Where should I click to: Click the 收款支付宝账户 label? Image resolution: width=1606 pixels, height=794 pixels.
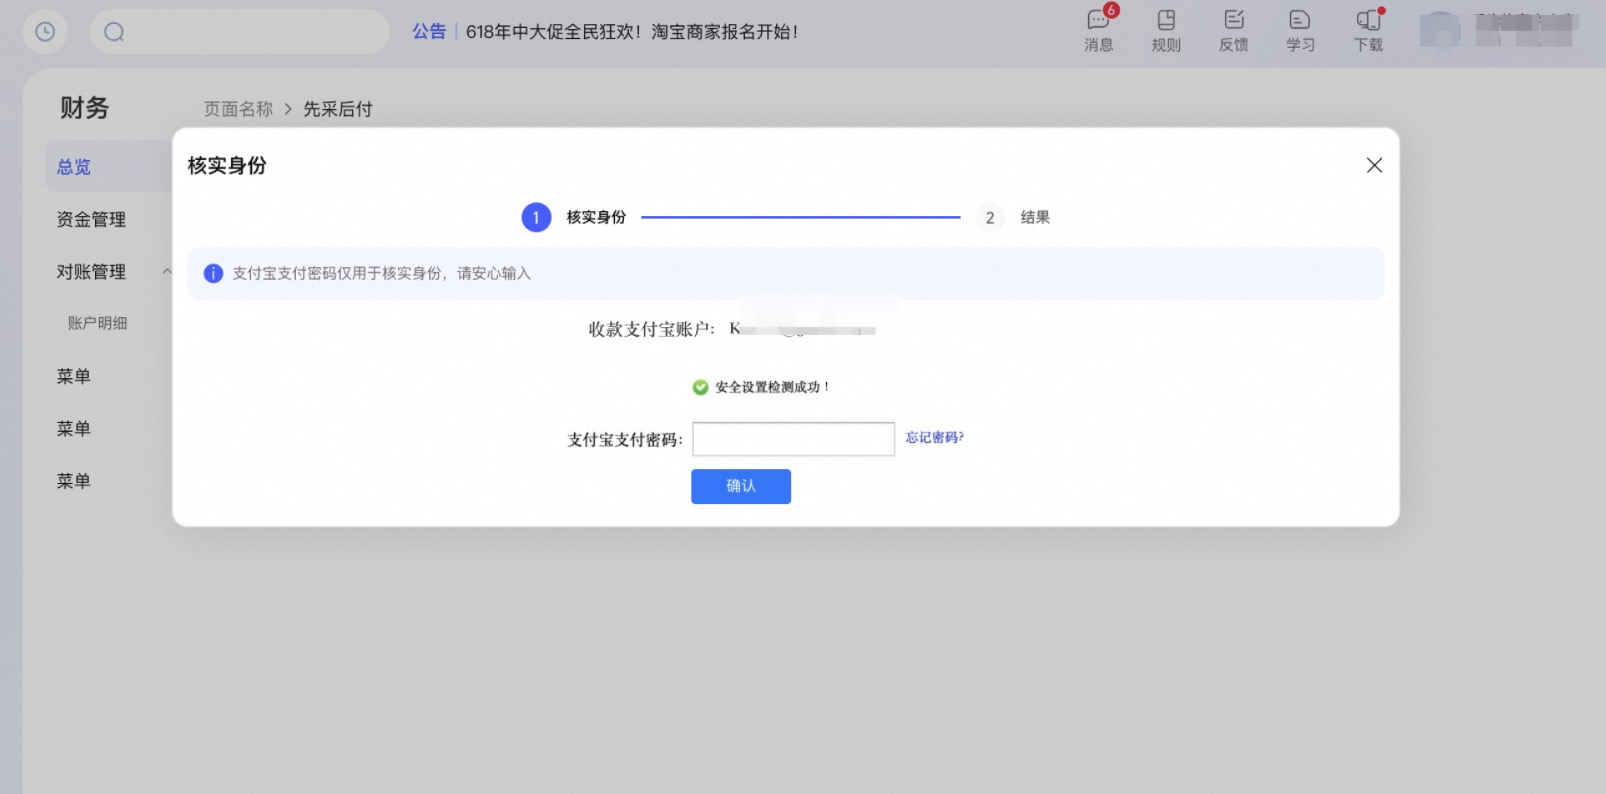pyautogui.click(x=651, y=329)
